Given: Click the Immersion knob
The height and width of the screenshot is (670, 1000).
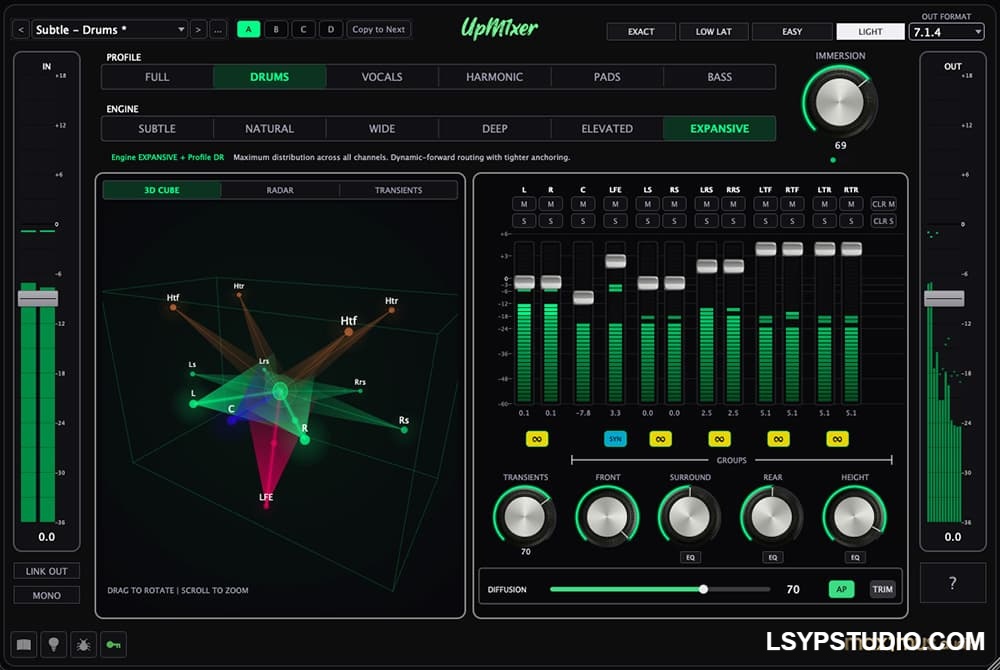Looking at the screenshot, I should pos(840,102).
